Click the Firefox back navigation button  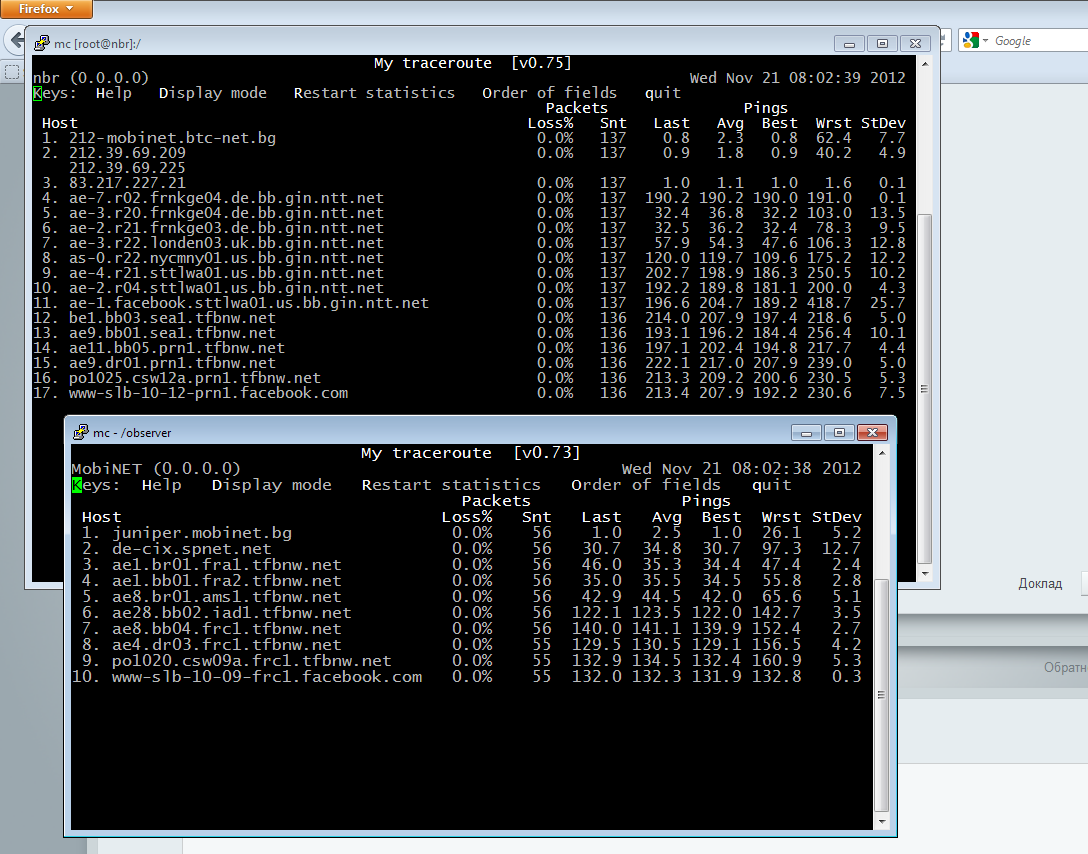[14, 41]
